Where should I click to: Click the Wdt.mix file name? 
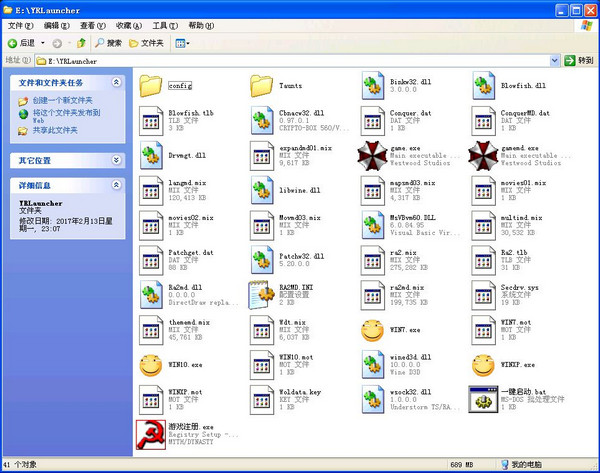(292, 322)
